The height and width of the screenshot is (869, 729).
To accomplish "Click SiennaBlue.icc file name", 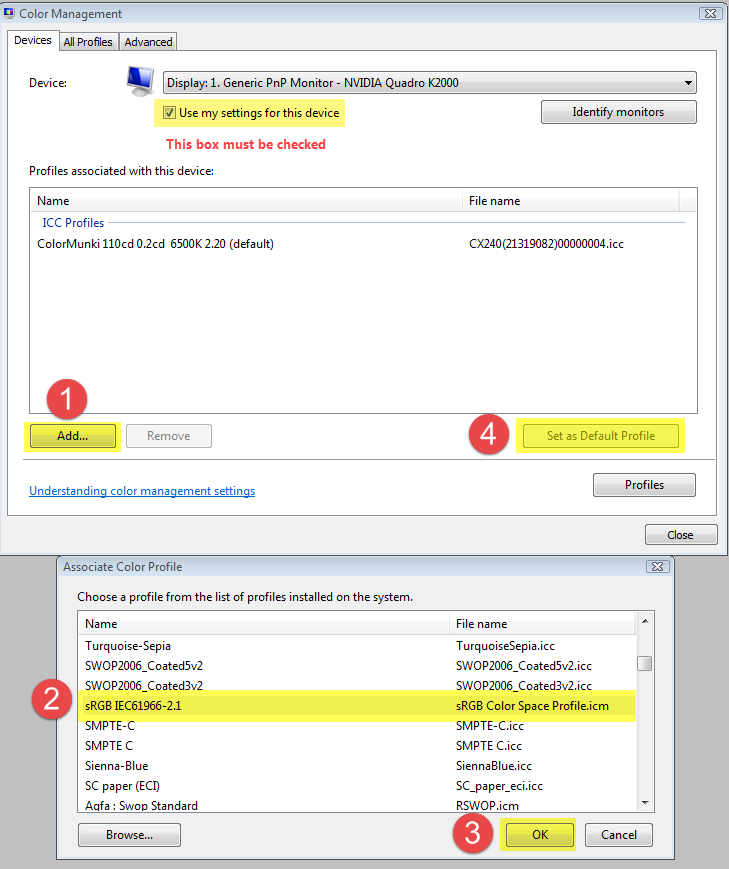I will pyautogui.click(x=493, y=766).
